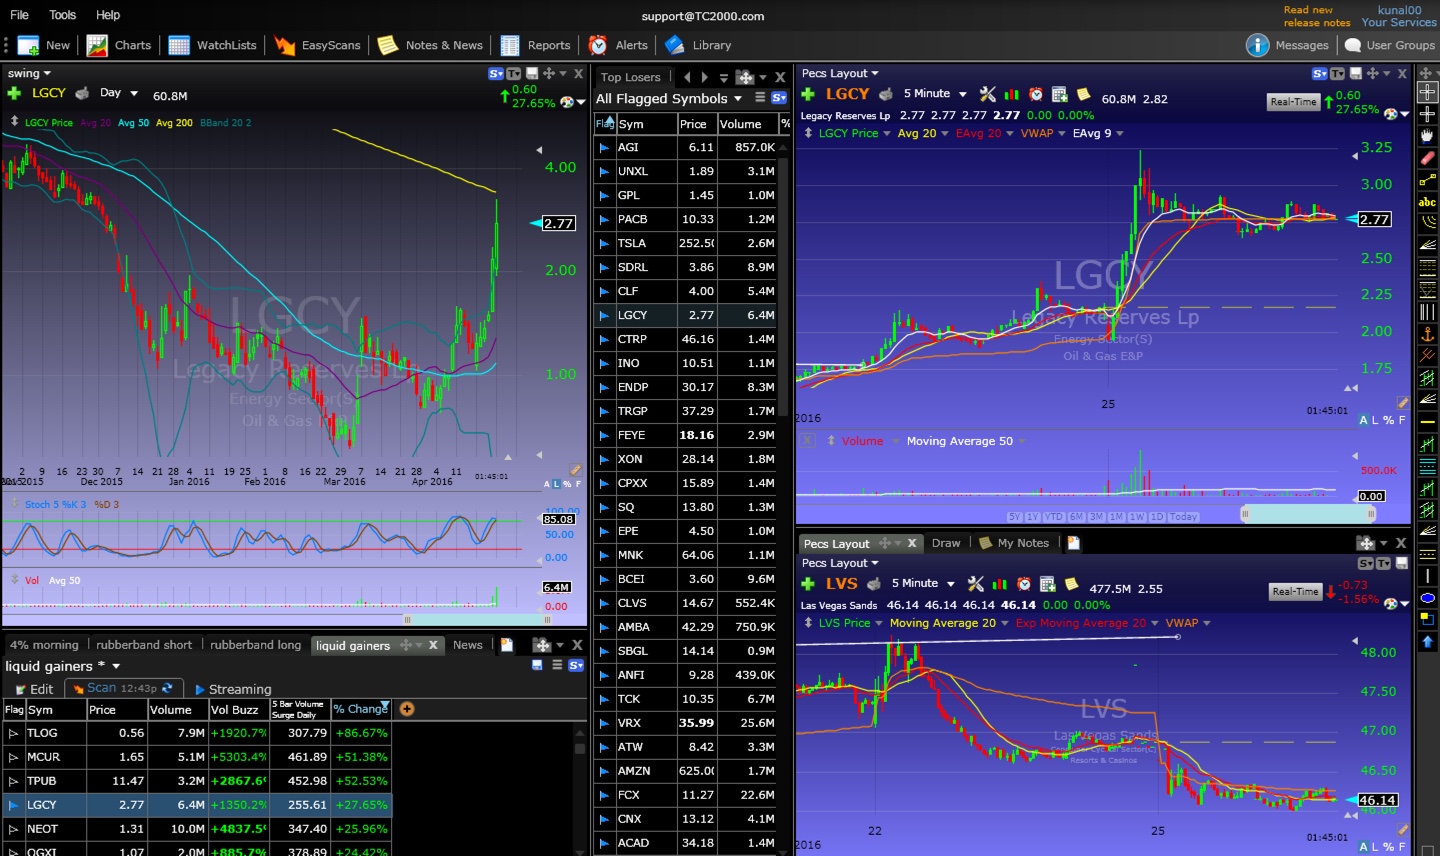Open the Alerts toolbar item

[618, 45]
